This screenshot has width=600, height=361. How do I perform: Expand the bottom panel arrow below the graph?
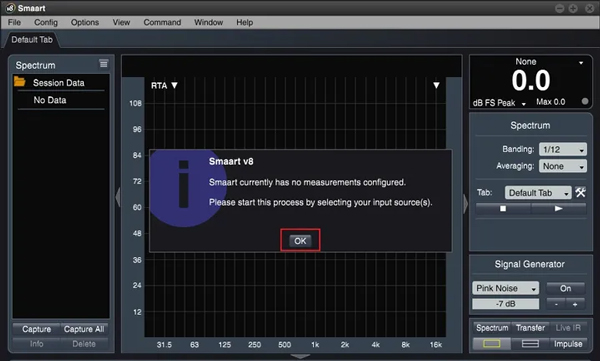pos(300,356)
